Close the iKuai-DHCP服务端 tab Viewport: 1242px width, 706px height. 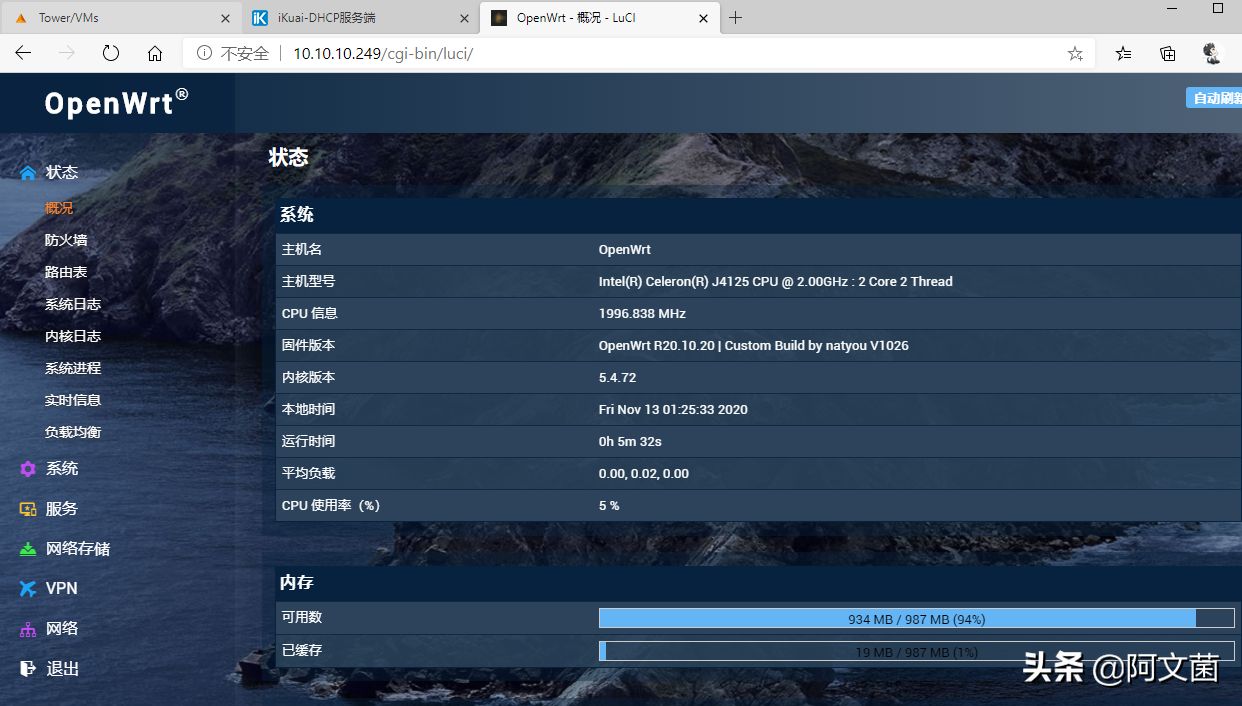point(464,18)
